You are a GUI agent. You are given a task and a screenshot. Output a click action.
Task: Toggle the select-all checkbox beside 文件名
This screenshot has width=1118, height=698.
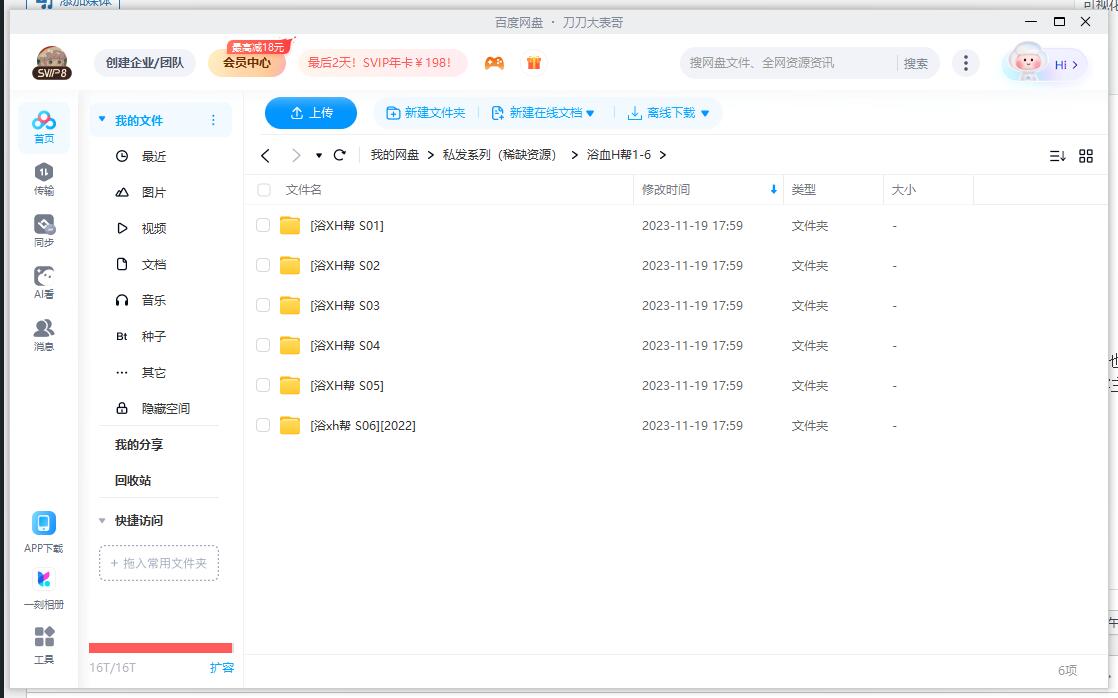[x=264, y=190]
